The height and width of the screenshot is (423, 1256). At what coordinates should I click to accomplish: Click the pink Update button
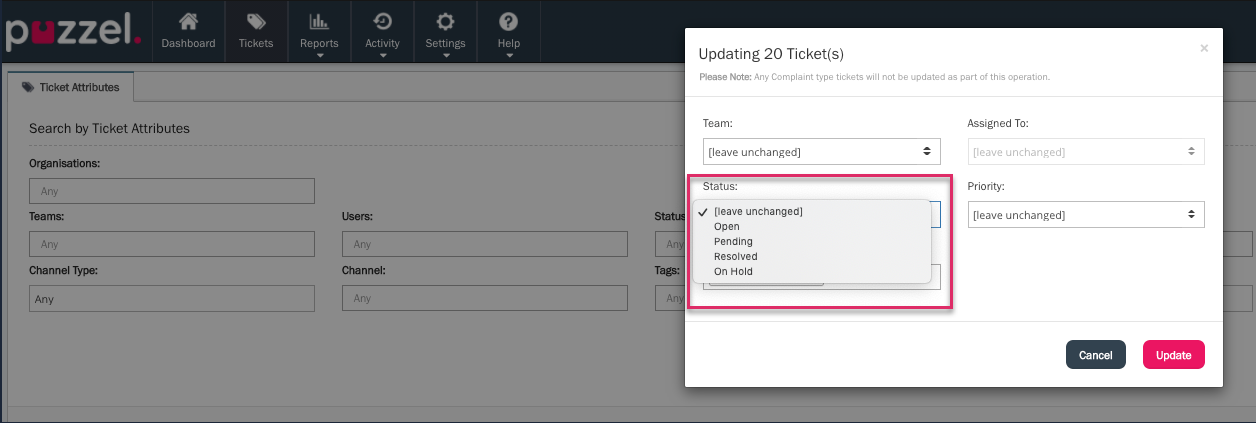pyautogui.click(x=1173, y=355)
